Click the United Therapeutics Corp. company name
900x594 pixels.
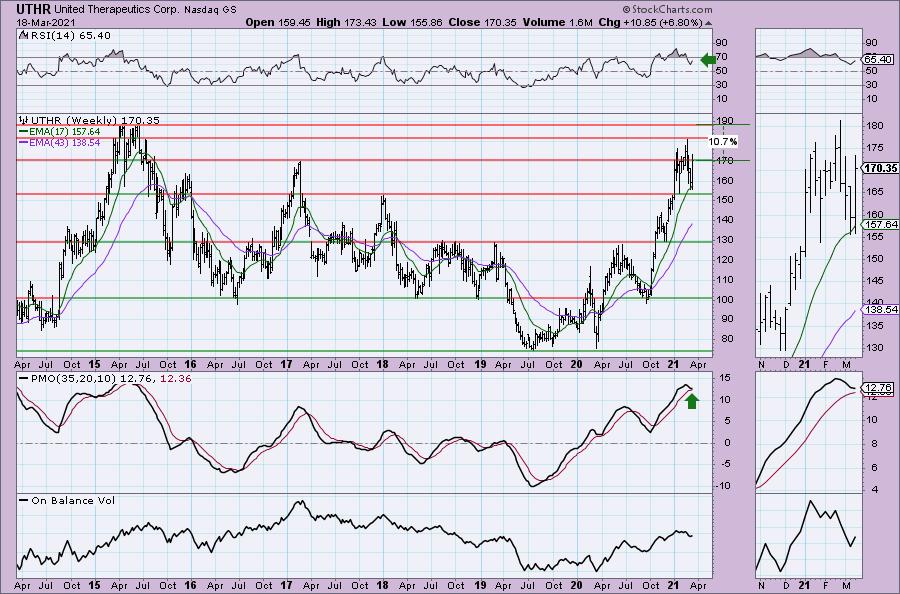point(117,10)
